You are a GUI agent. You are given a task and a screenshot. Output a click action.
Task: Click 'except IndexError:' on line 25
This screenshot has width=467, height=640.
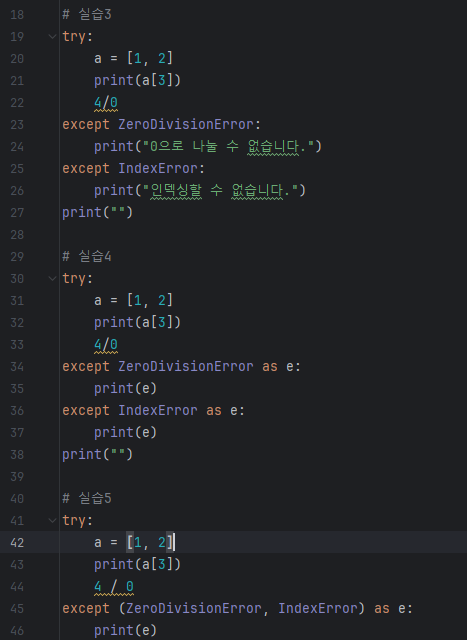133,169
